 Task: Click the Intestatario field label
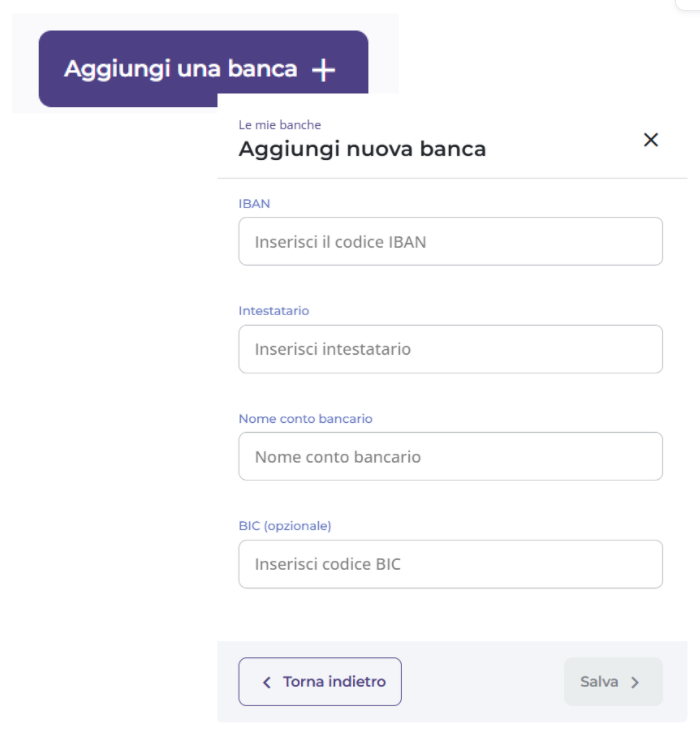point(274,311)
